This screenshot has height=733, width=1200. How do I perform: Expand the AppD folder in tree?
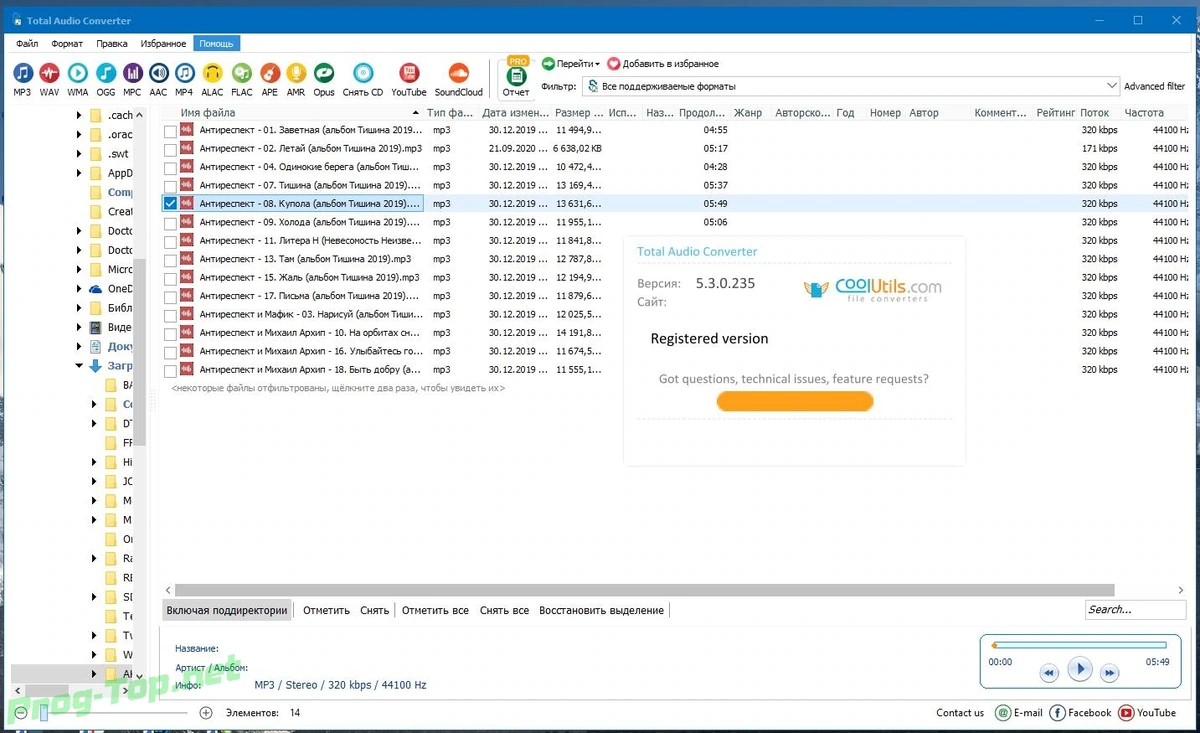[x=80, y=173]
